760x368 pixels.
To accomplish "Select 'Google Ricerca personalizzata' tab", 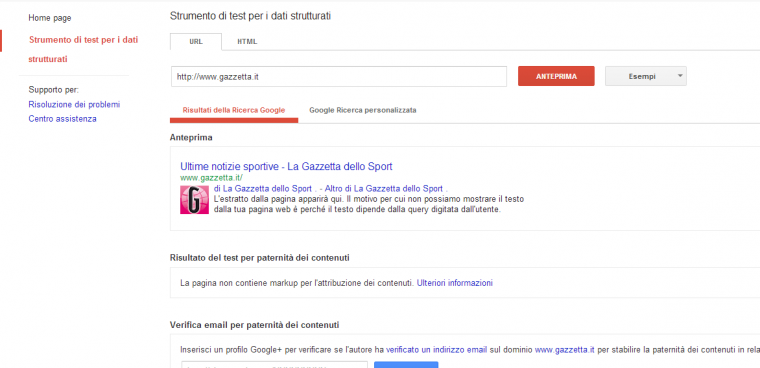I will point(363,110).
